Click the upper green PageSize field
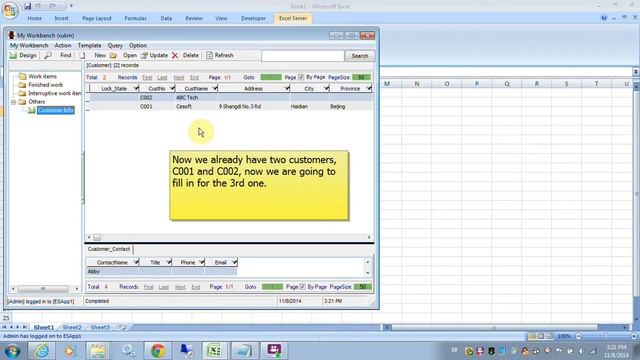 (361, 77)
